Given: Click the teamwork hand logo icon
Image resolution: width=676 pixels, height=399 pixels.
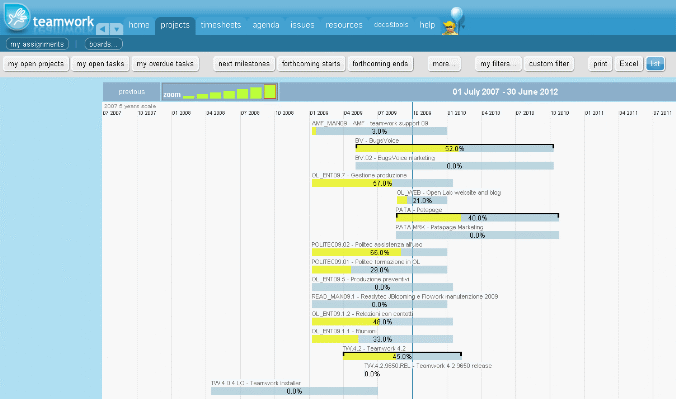Looking at the screenshot, I should coord(16,17).
